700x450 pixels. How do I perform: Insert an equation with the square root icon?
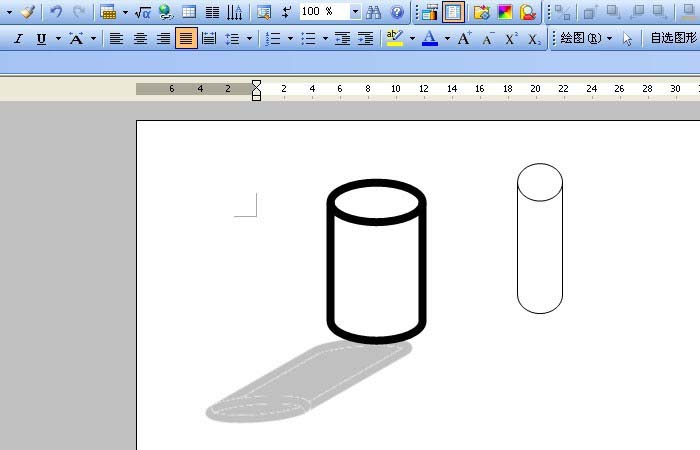click(x=143, y=12)
